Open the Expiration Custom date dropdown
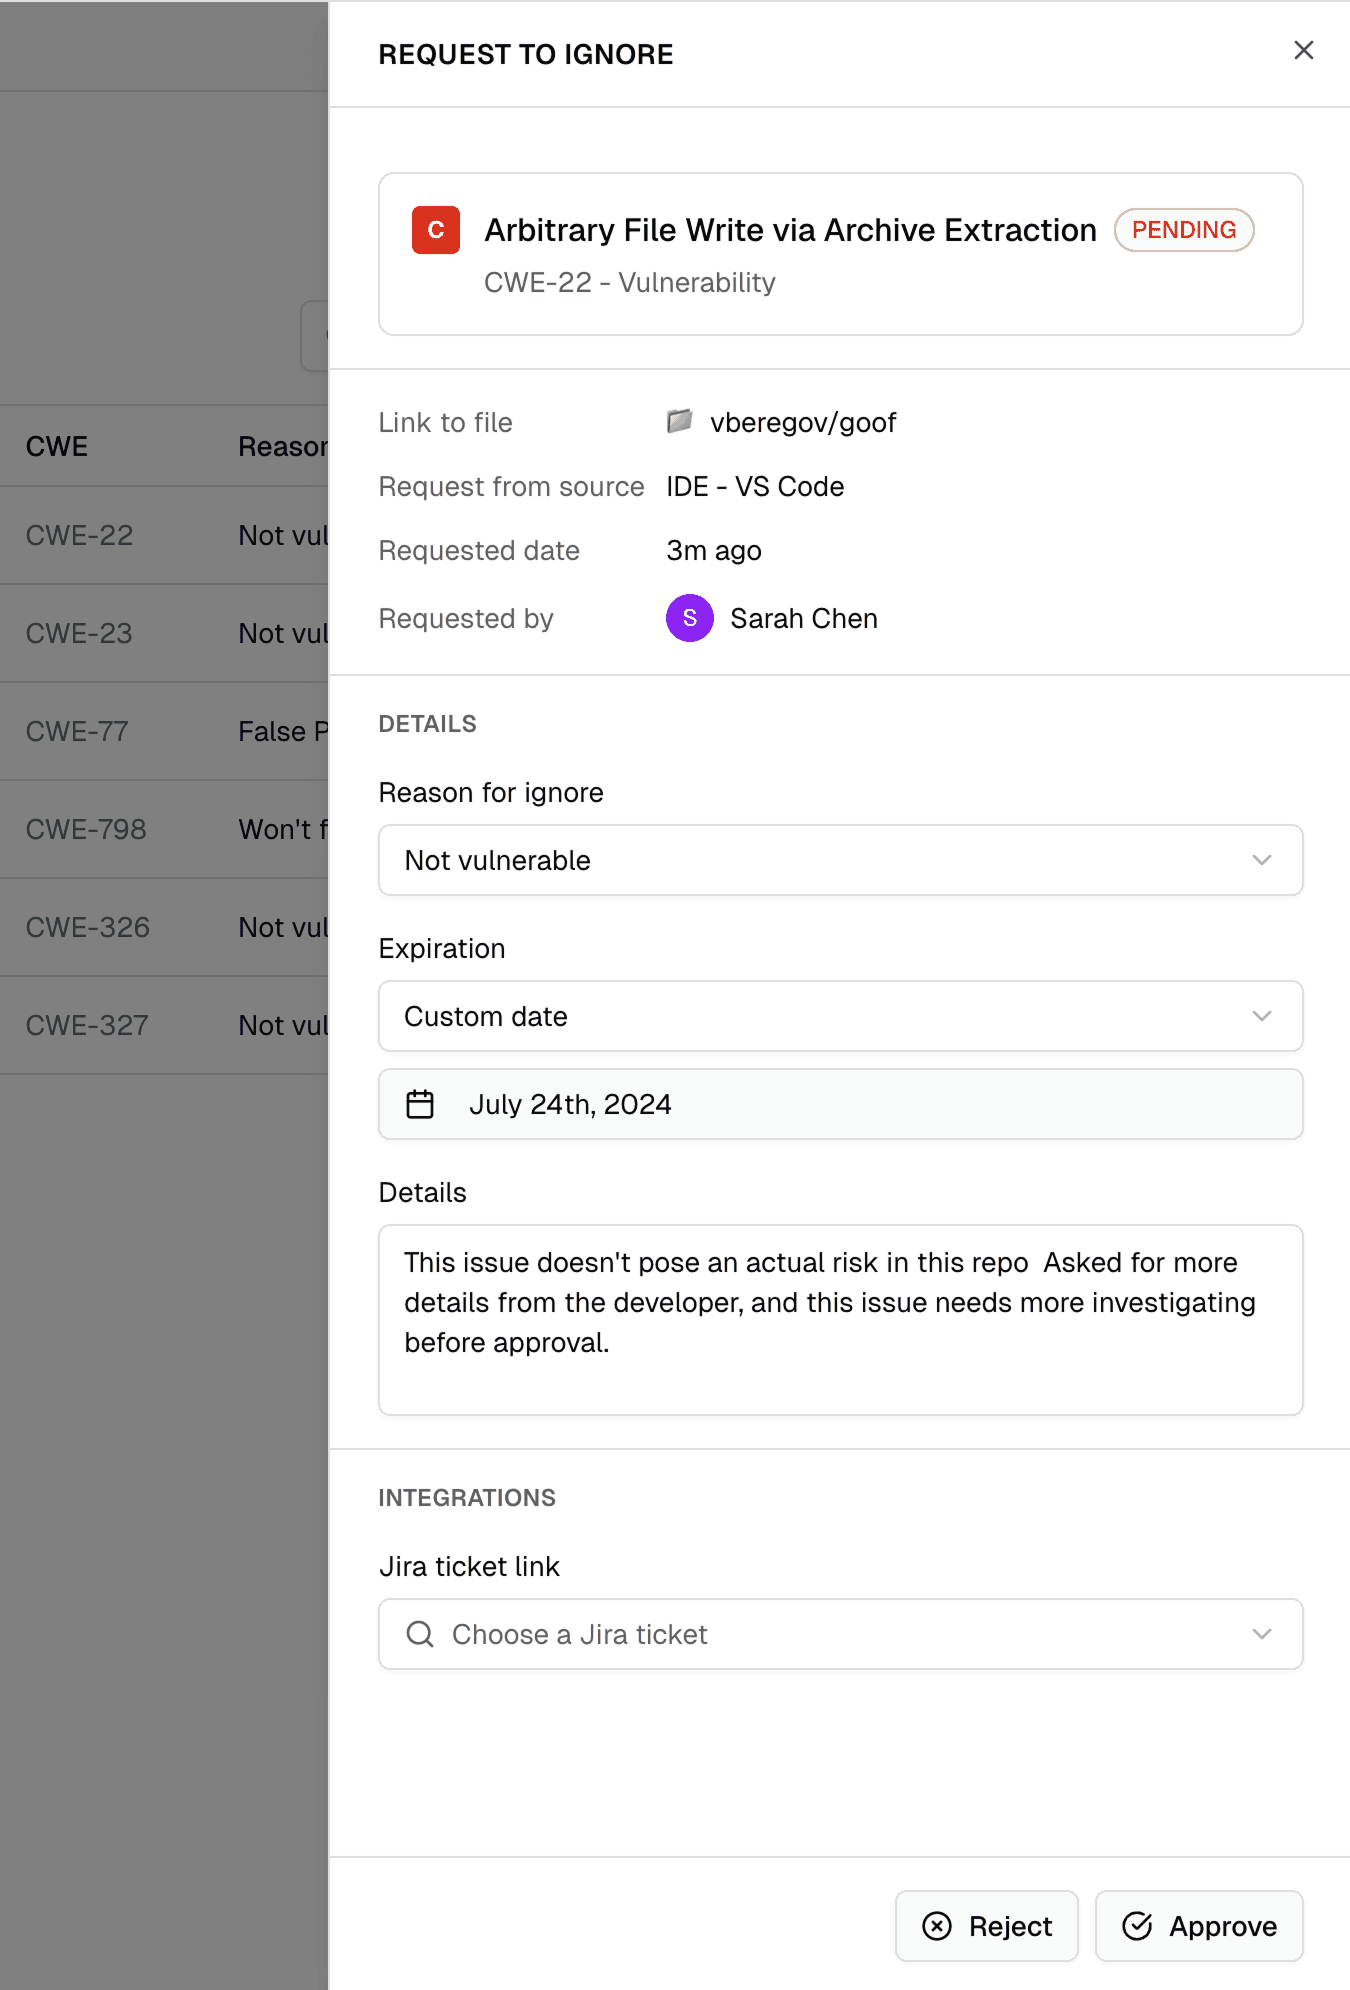Image resolution: width=1350 pixels, height=1990 pixels. click(840, 1016)
